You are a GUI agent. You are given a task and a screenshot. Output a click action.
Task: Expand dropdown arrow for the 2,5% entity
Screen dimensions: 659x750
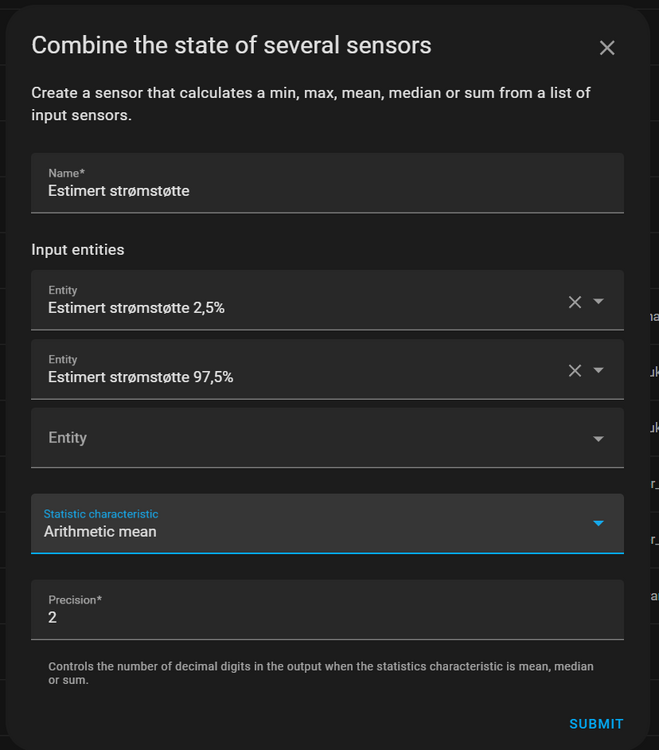[599, 301]
